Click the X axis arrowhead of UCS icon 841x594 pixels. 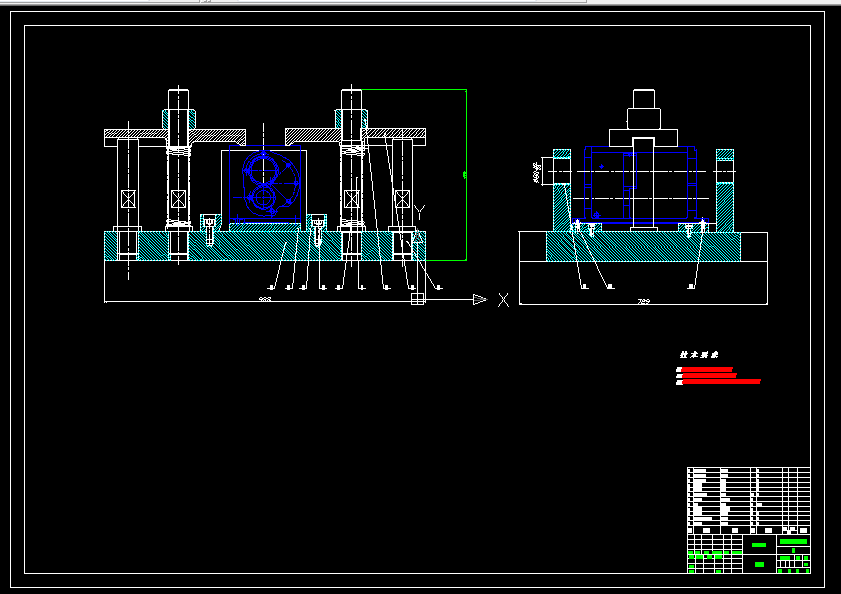(480, 299)
